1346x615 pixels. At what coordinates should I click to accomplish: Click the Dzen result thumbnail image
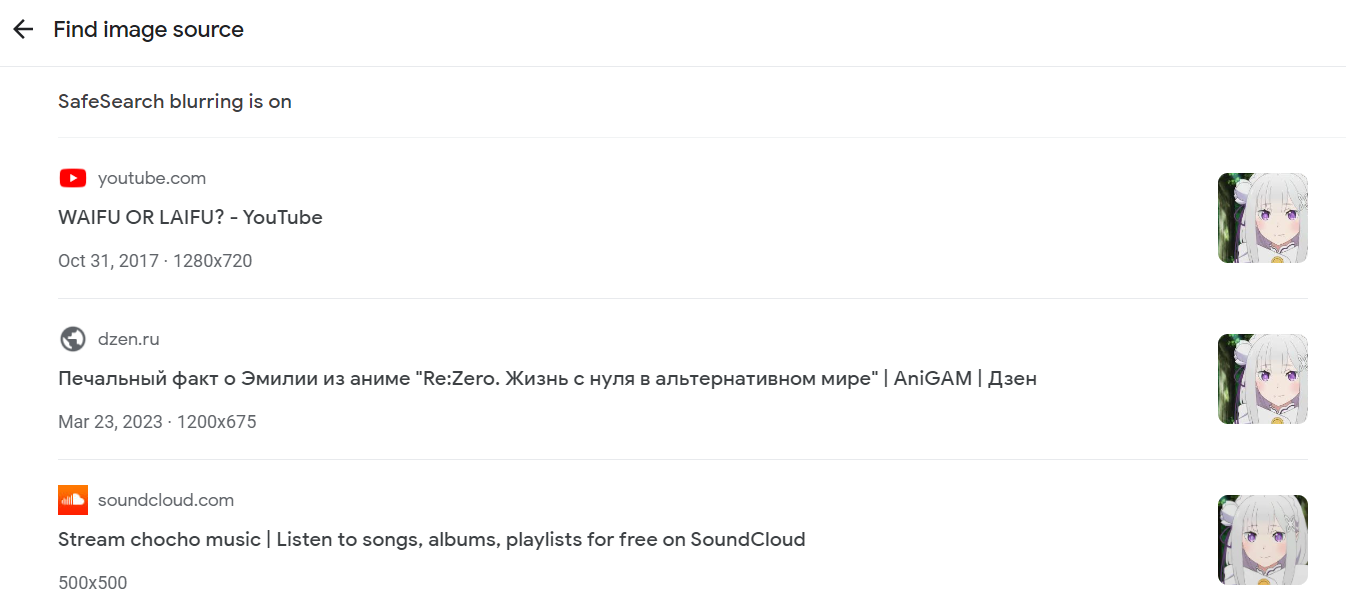click(1262, 378)
